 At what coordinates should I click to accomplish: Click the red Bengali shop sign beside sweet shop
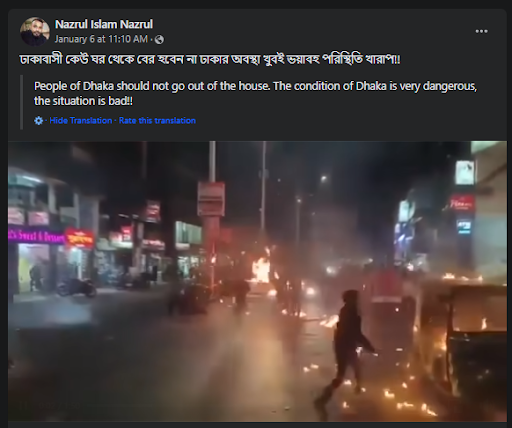pyautogui.click(x=80, y=238)
